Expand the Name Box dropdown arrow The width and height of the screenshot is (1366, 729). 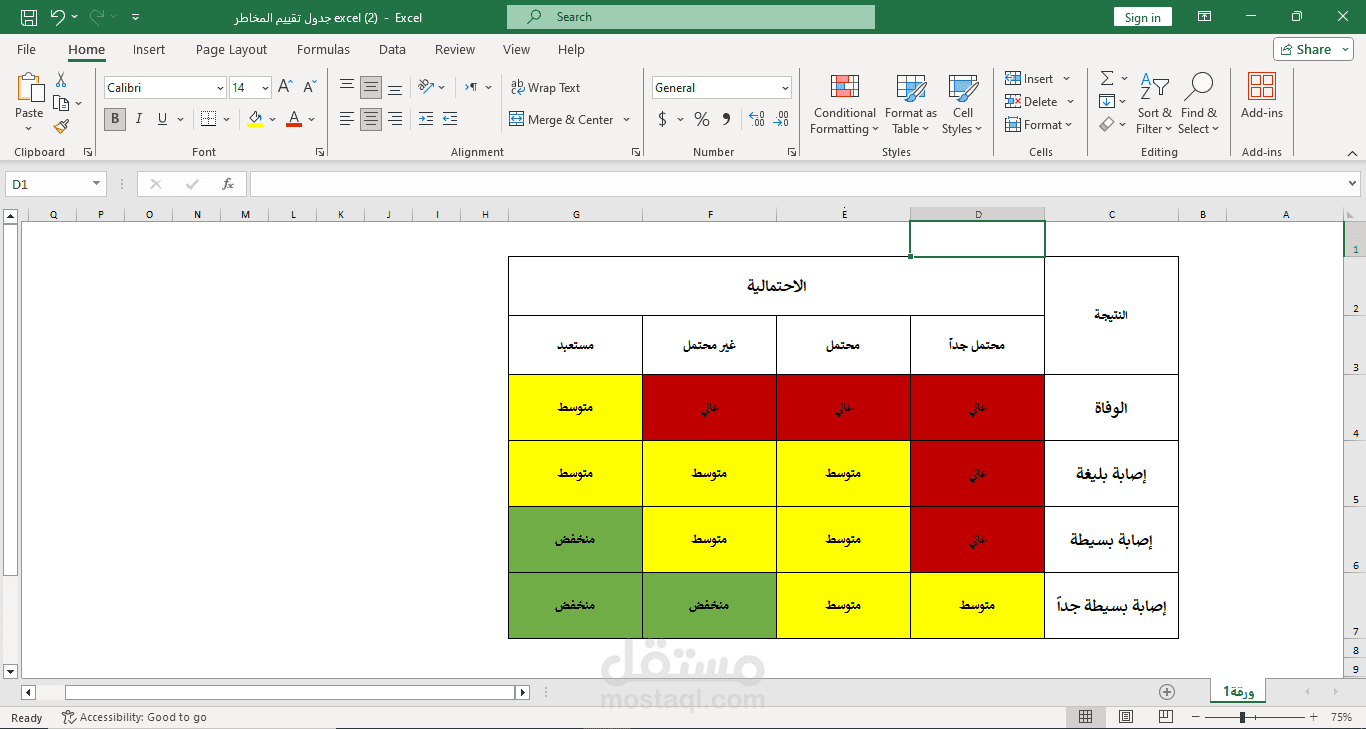coord(97,184)
